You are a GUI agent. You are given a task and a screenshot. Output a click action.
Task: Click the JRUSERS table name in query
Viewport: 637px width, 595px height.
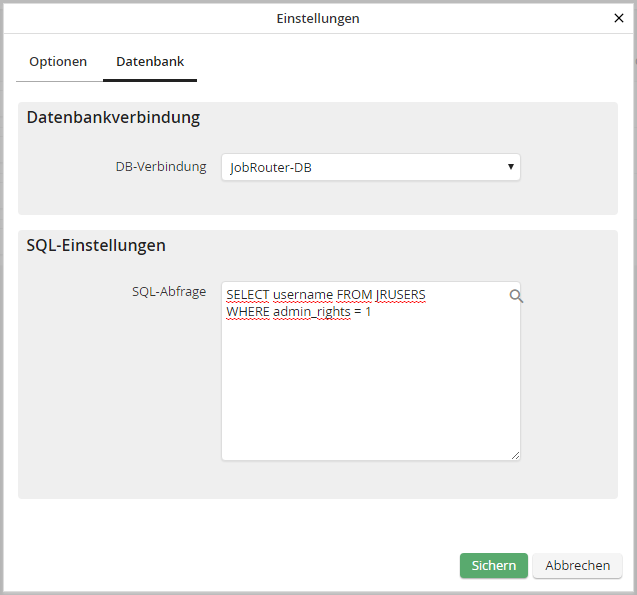[400, 295]
